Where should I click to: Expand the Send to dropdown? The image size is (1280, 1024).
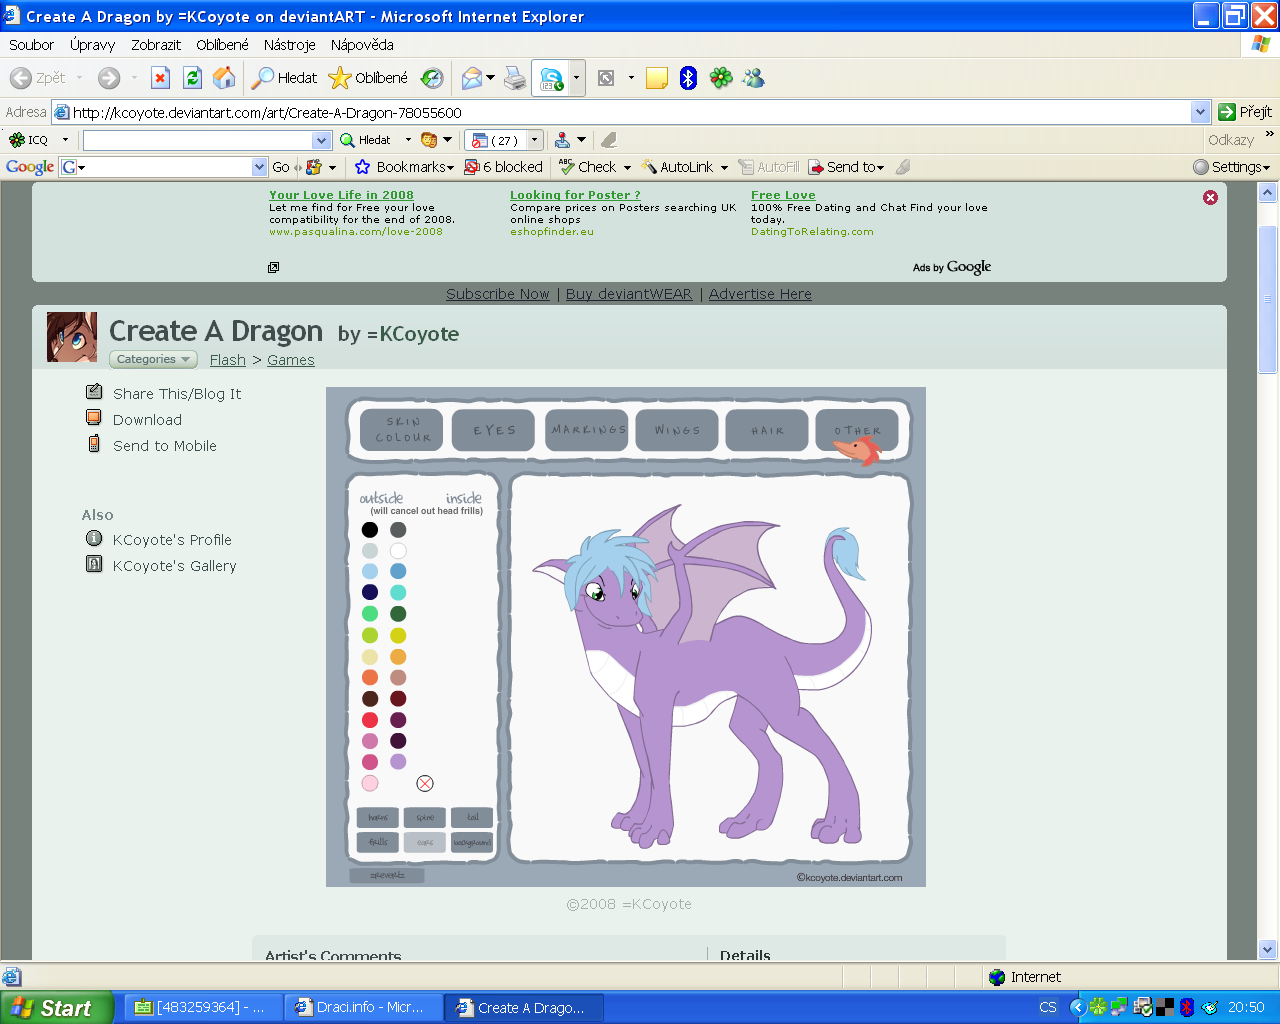(880, 168)
